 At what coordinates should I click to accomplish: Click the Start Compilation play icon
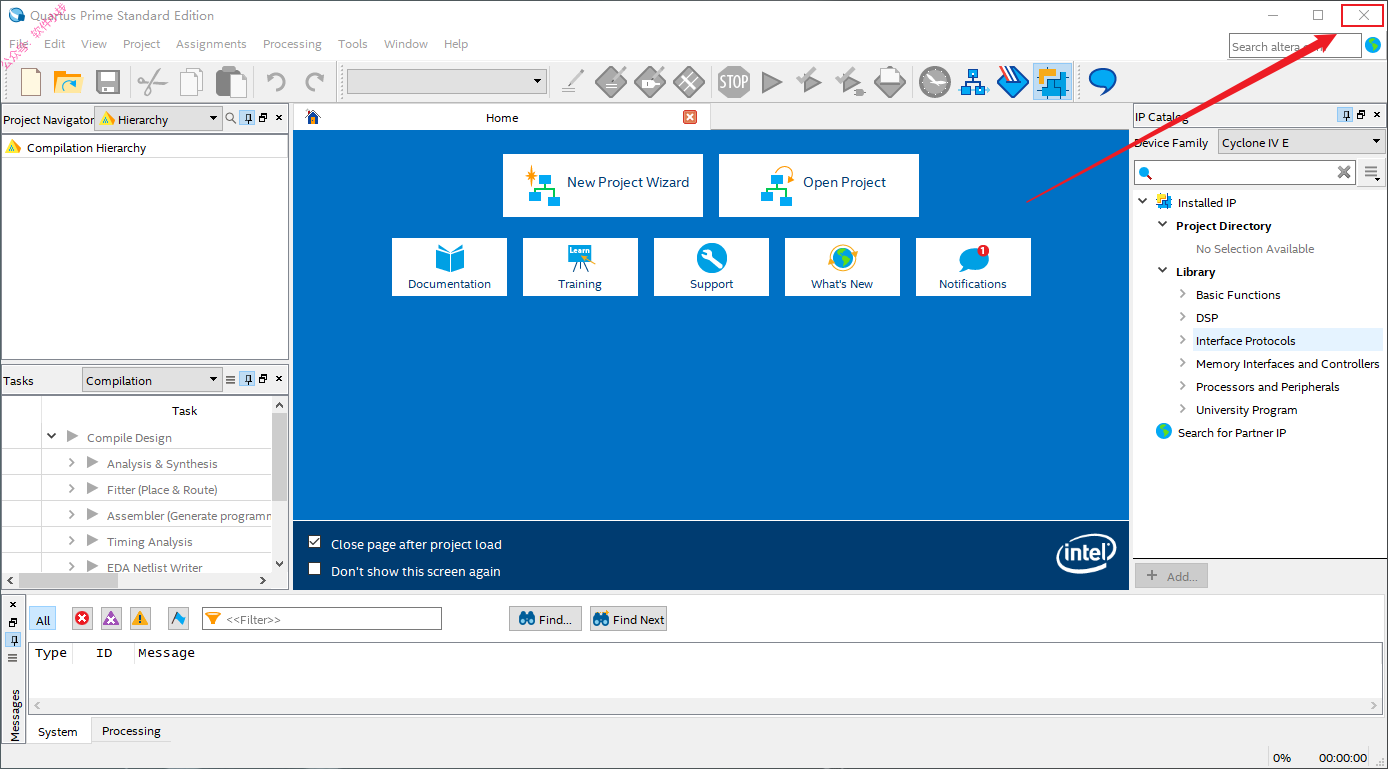pyautogui.click(x=771, y=82)
